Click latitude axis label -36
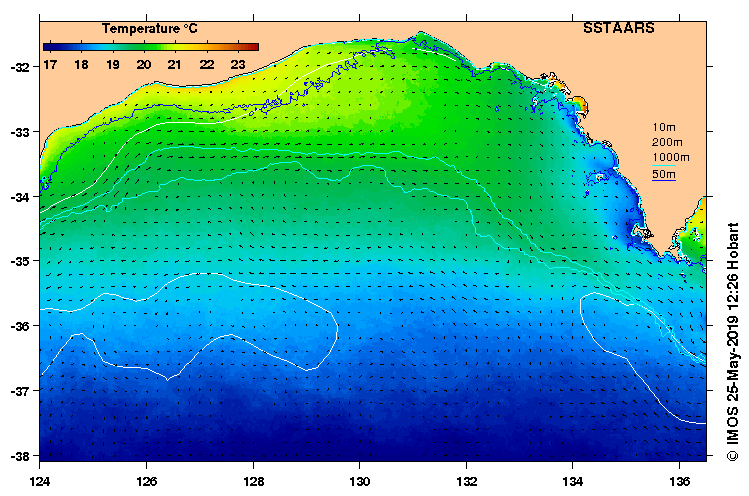 coord(20,326)
